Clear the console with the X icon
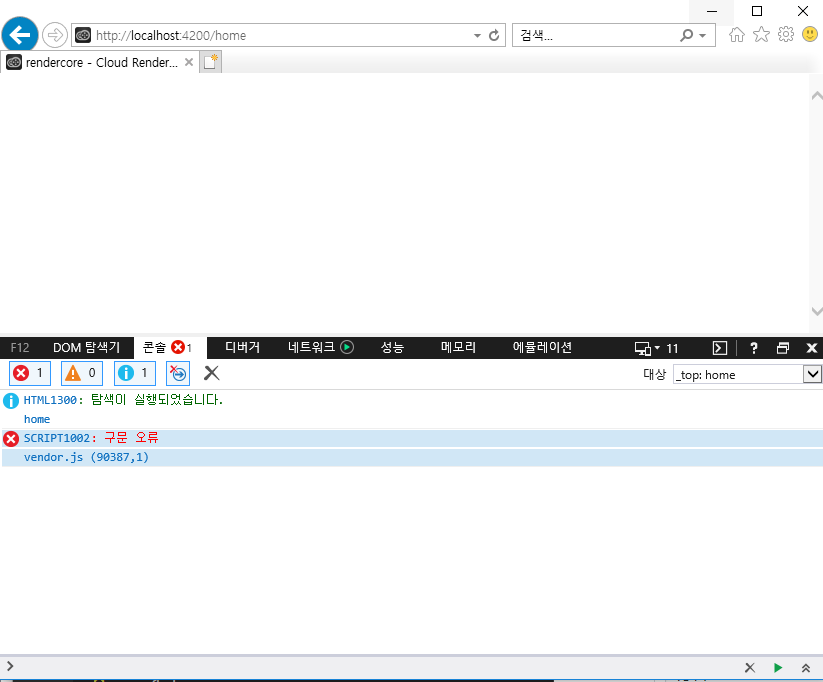The width and height of the screenshot is (823, 682). tap(211, 373)
